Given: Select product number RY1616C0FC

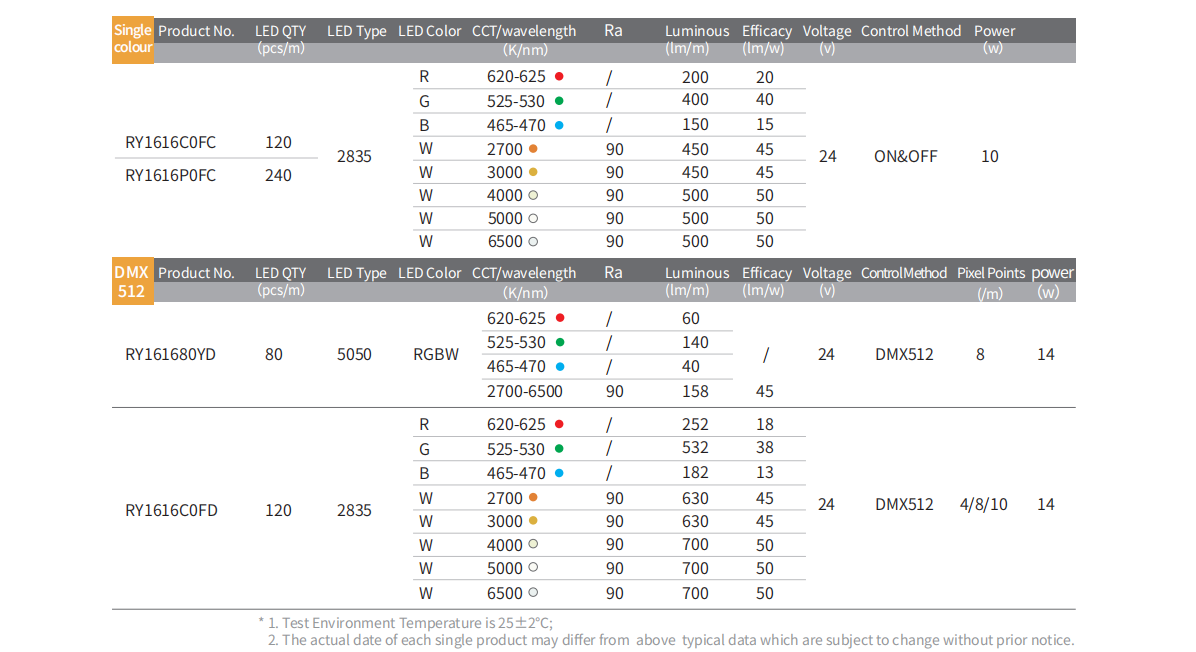Looking at the screenshot, I should click(x=170, y=143).
